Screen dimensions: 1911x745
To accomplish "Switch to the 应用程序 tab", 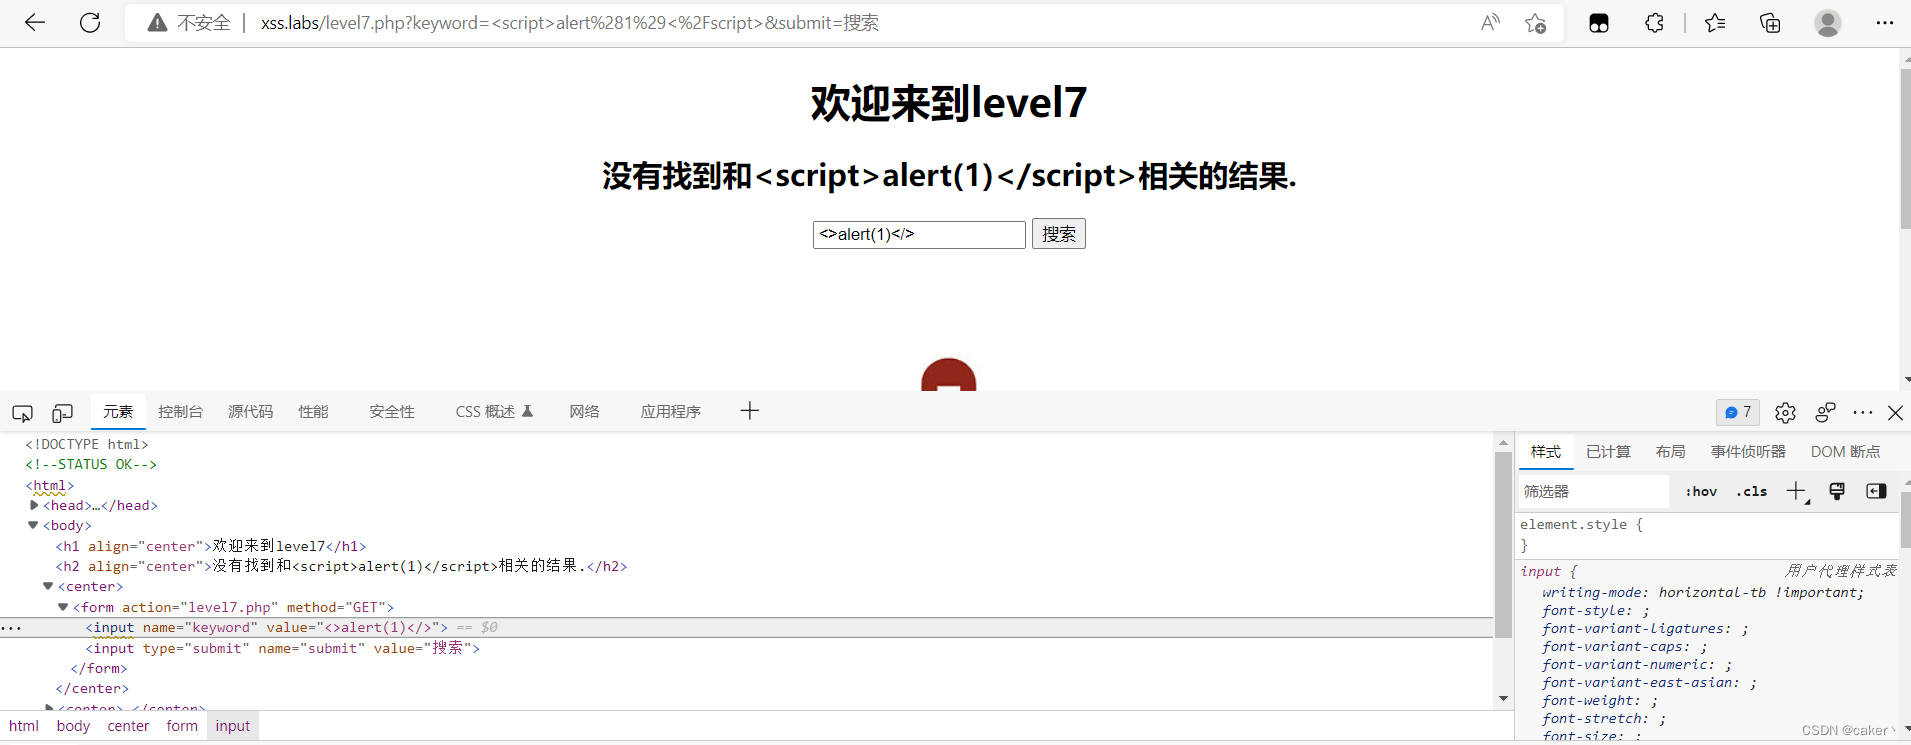I will point(670,412).
